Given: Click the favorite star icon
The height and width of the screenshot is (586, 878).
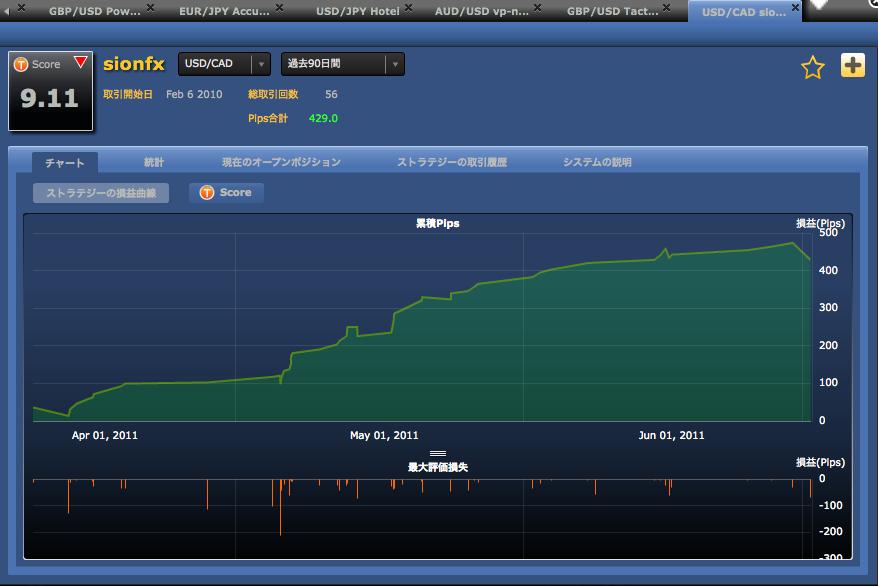Looking at the screenshot, I should click(x=812, y=68).
